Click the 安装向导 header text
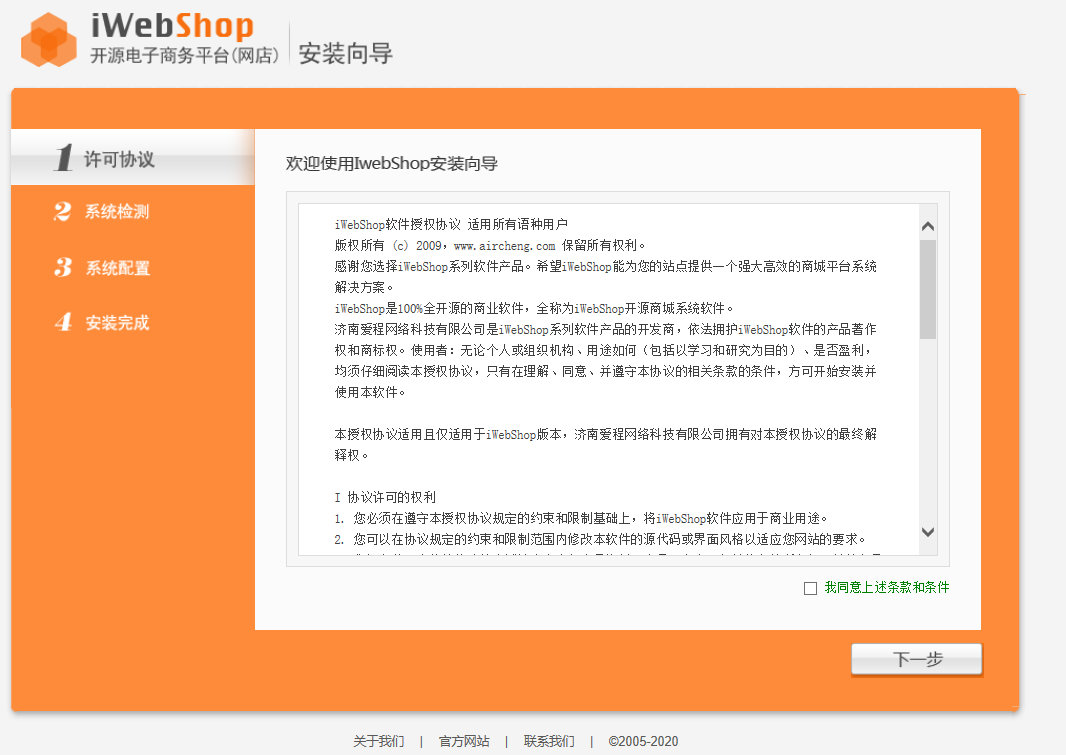1066x755 pixels. coord(345,53)
